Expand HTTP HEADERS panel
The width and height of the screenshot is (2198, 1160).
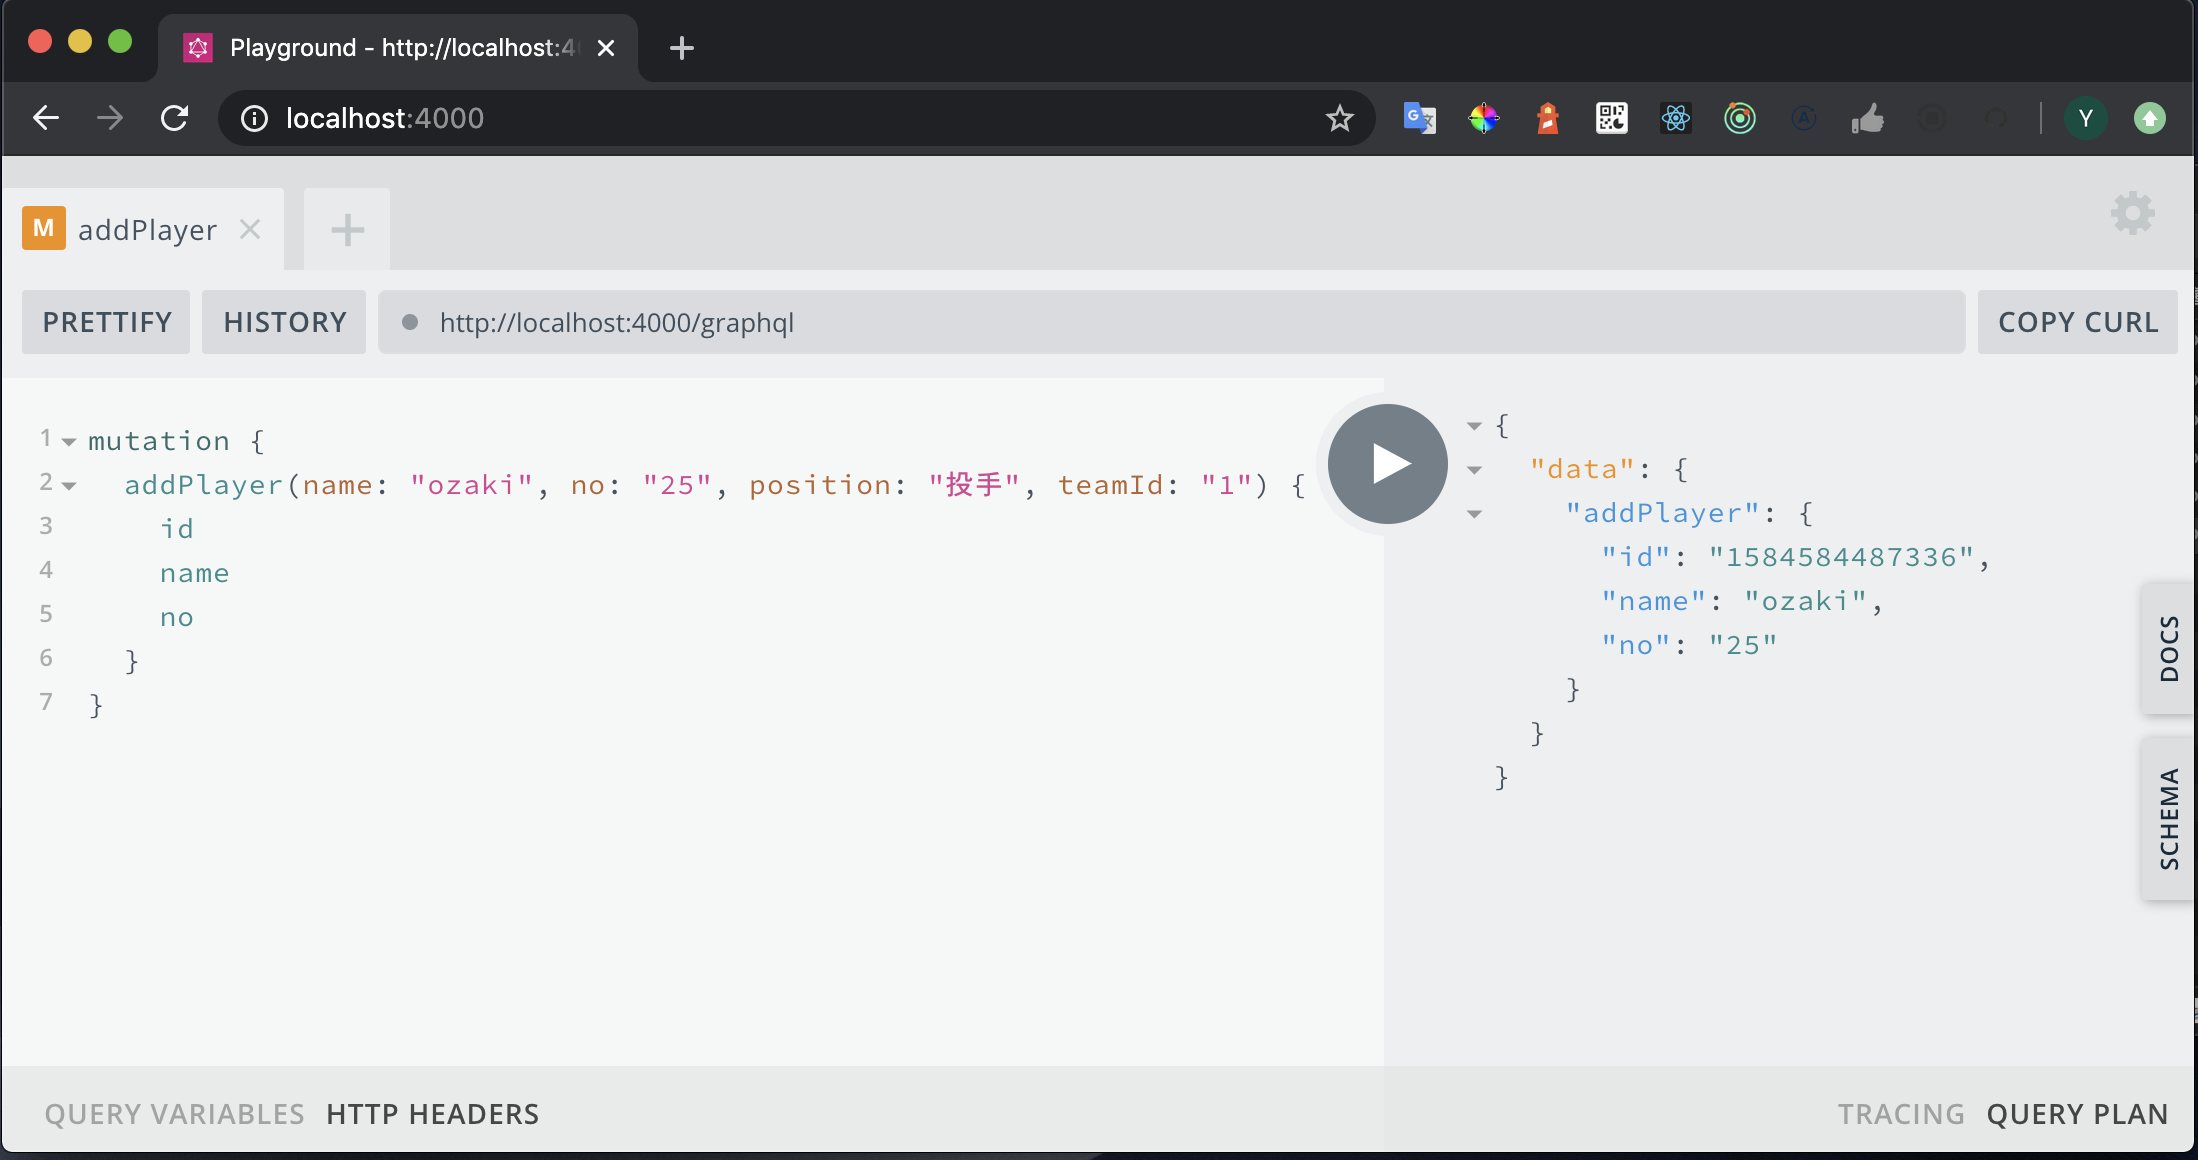click(432, 1114)
